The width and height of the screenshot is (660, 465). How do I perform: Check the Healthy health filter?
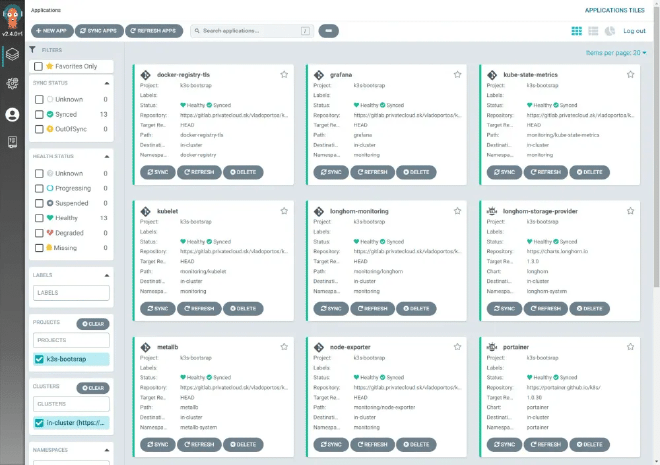point(39,218)
